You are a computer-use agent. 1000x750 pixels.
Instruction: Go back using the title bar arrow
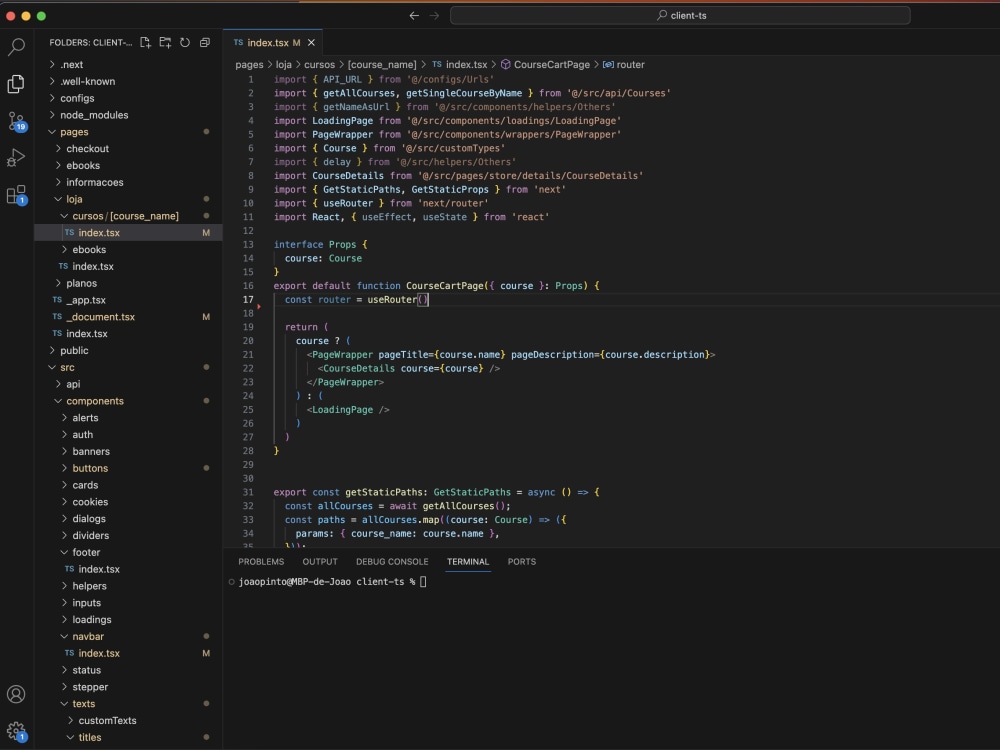pyautogui.click(x=414, y=16)
